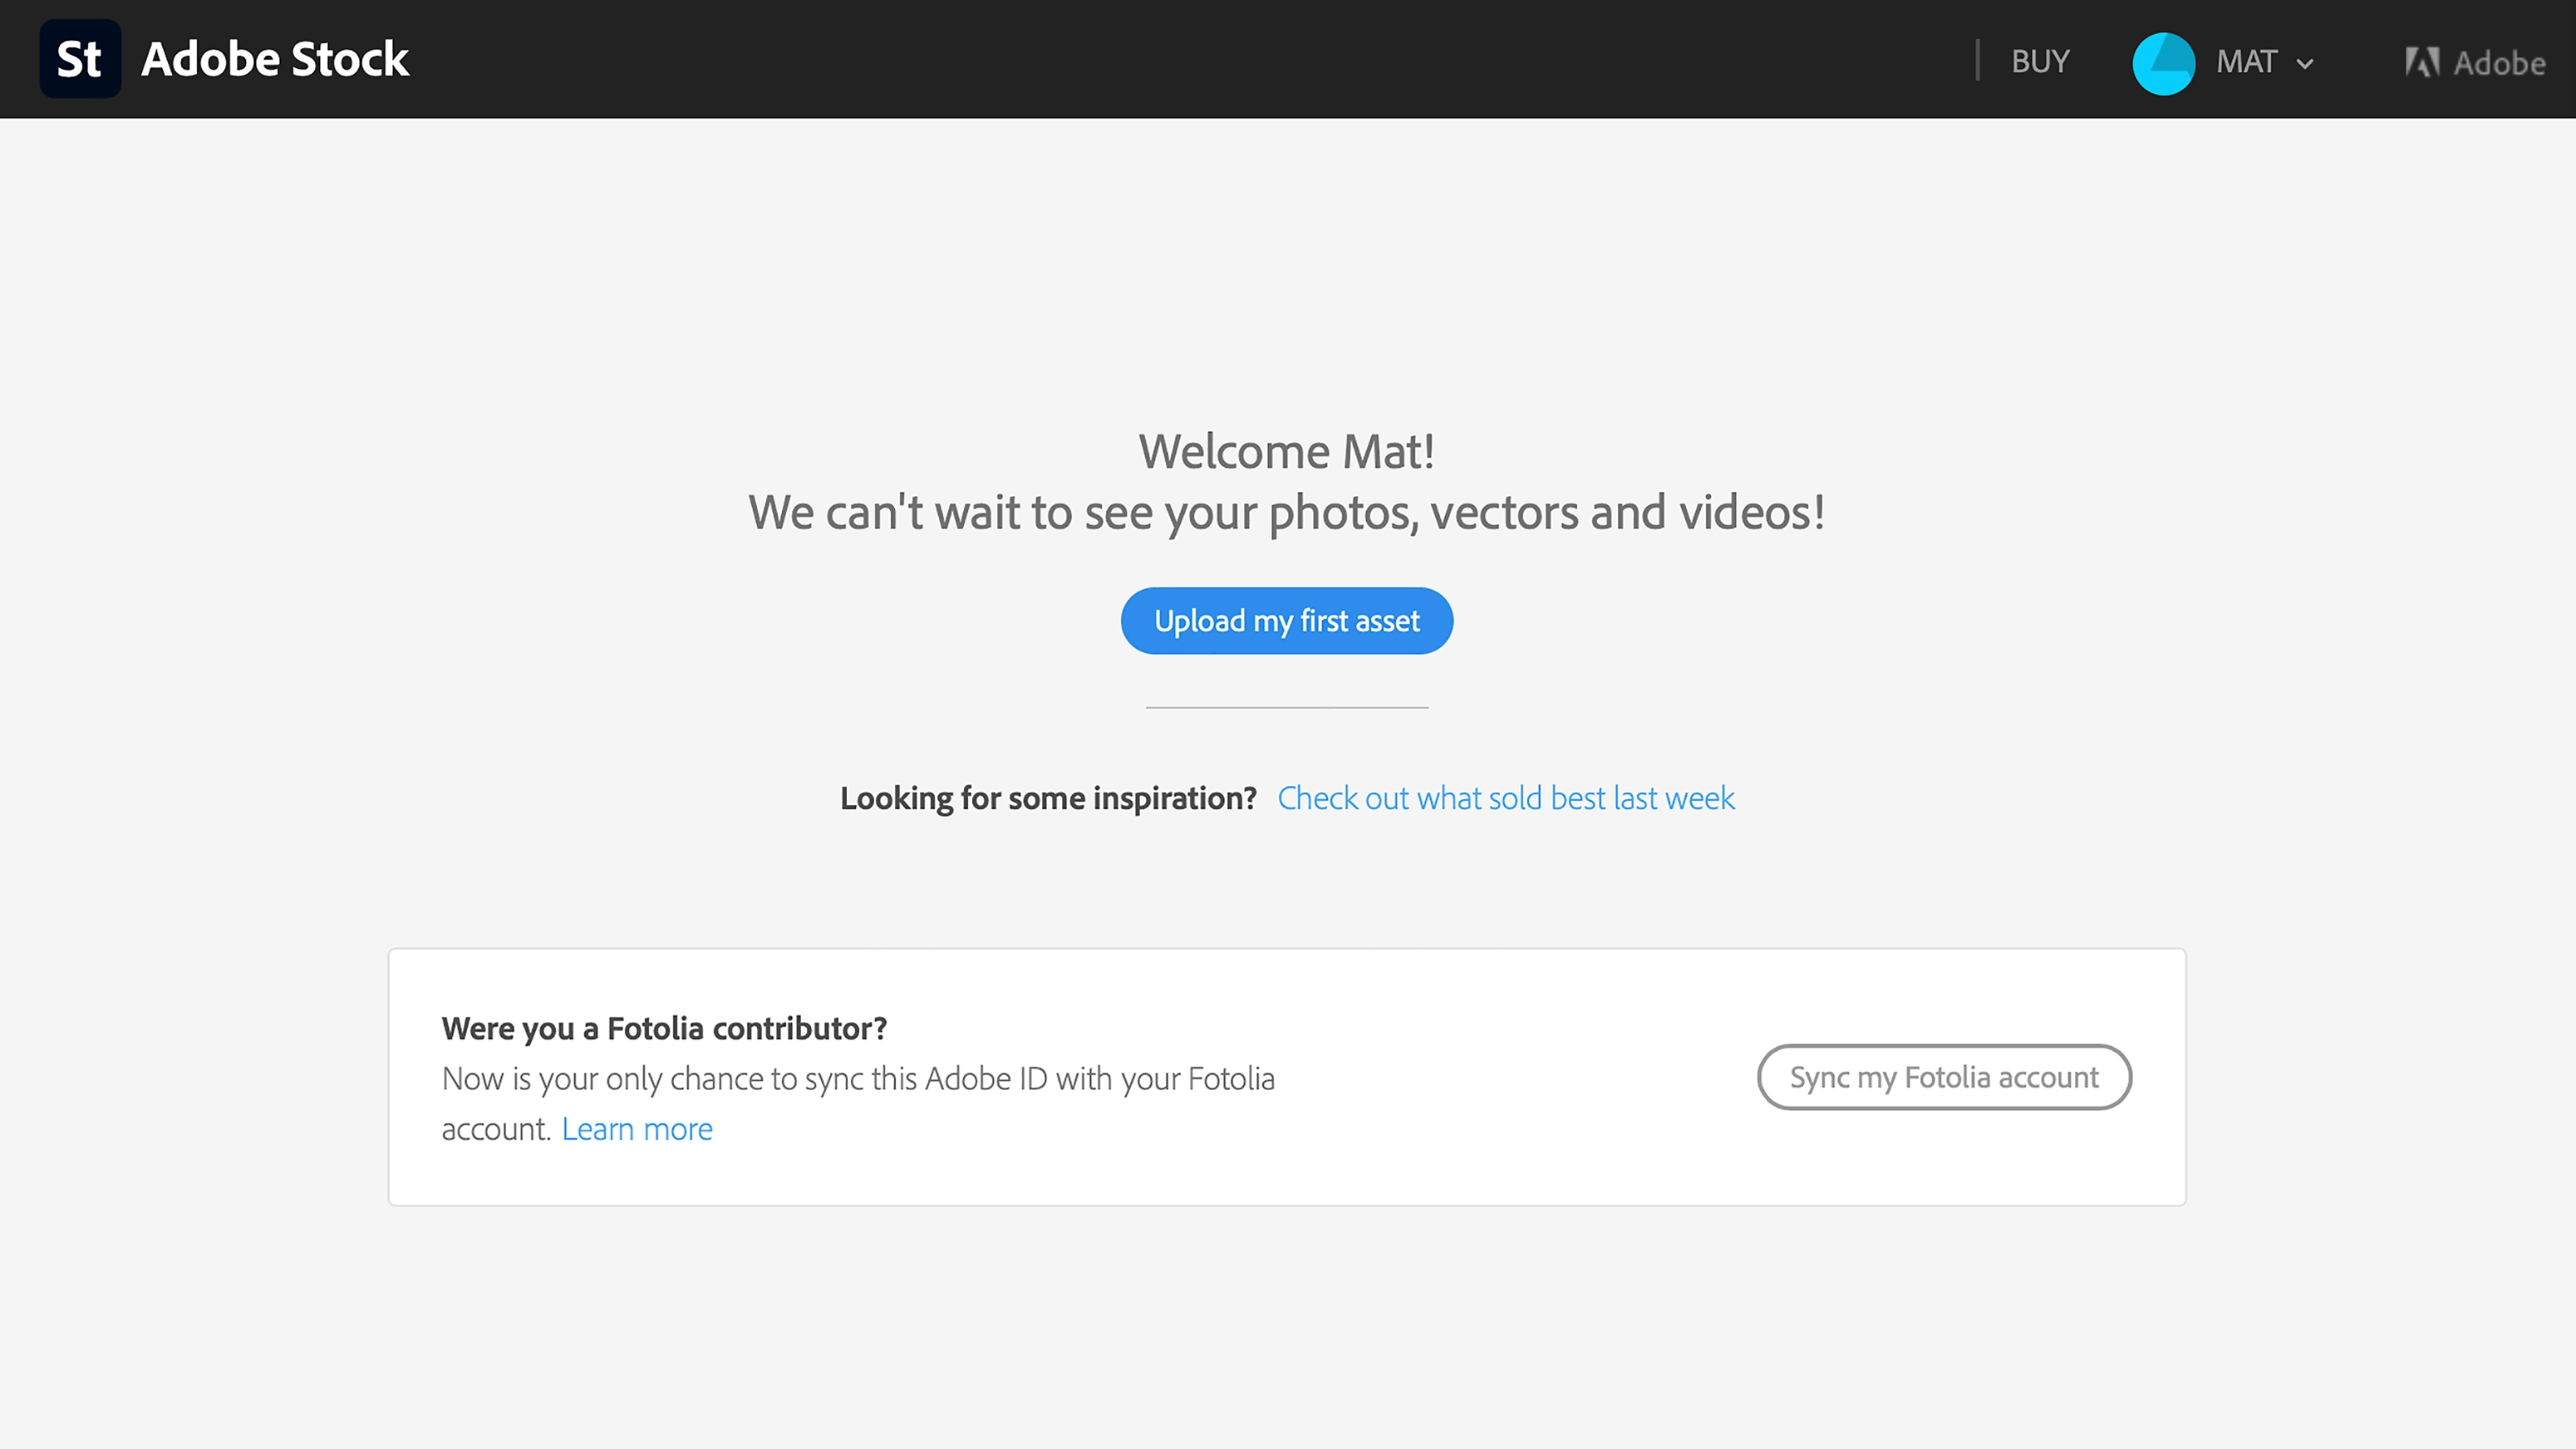This screenshot has width=2576, height=1449.
Task: Expand the MAT dropdown chevron
Action: tap(2305, 64)
